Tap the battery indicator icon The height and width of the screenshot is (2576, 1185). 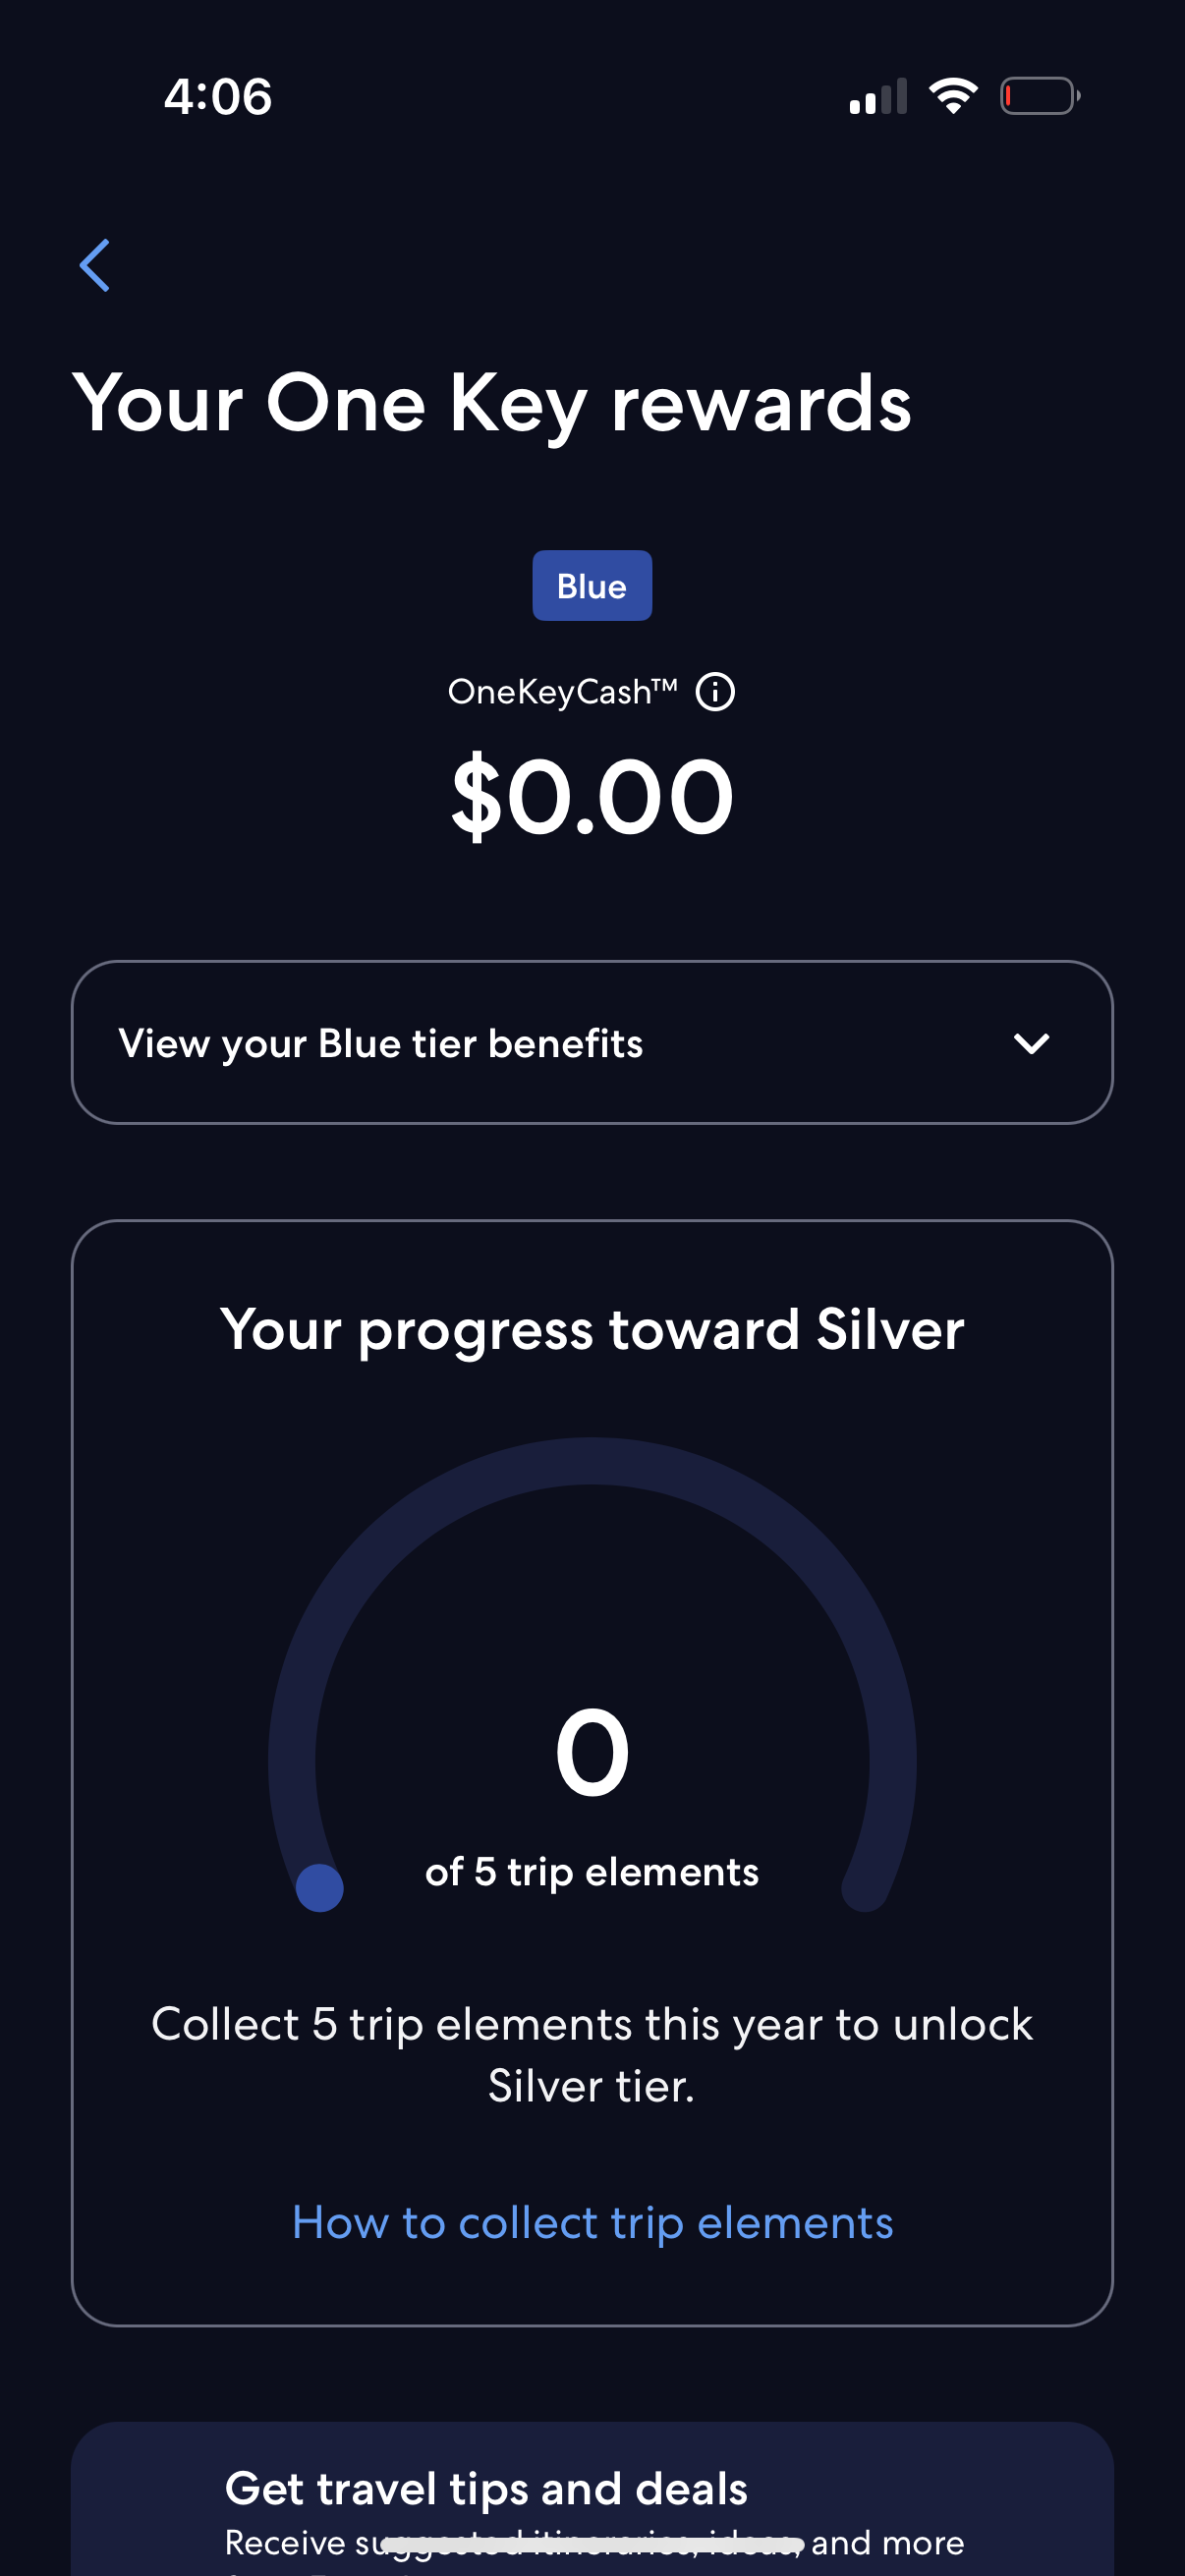point(1039,96)
